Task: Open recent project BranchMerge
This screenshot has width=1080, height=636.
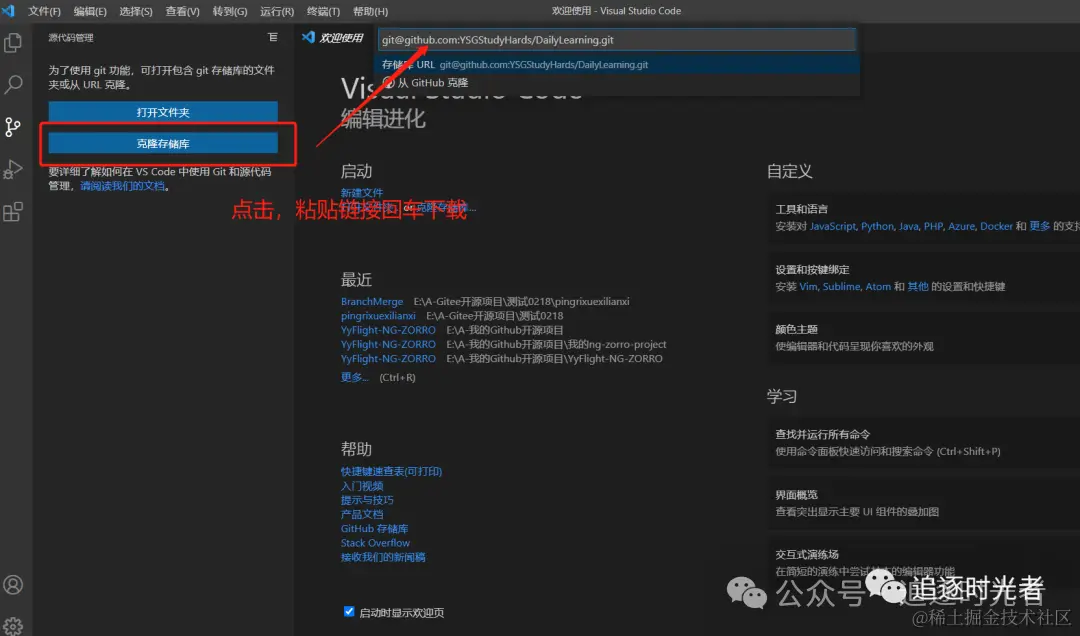Action: point(372,302)
